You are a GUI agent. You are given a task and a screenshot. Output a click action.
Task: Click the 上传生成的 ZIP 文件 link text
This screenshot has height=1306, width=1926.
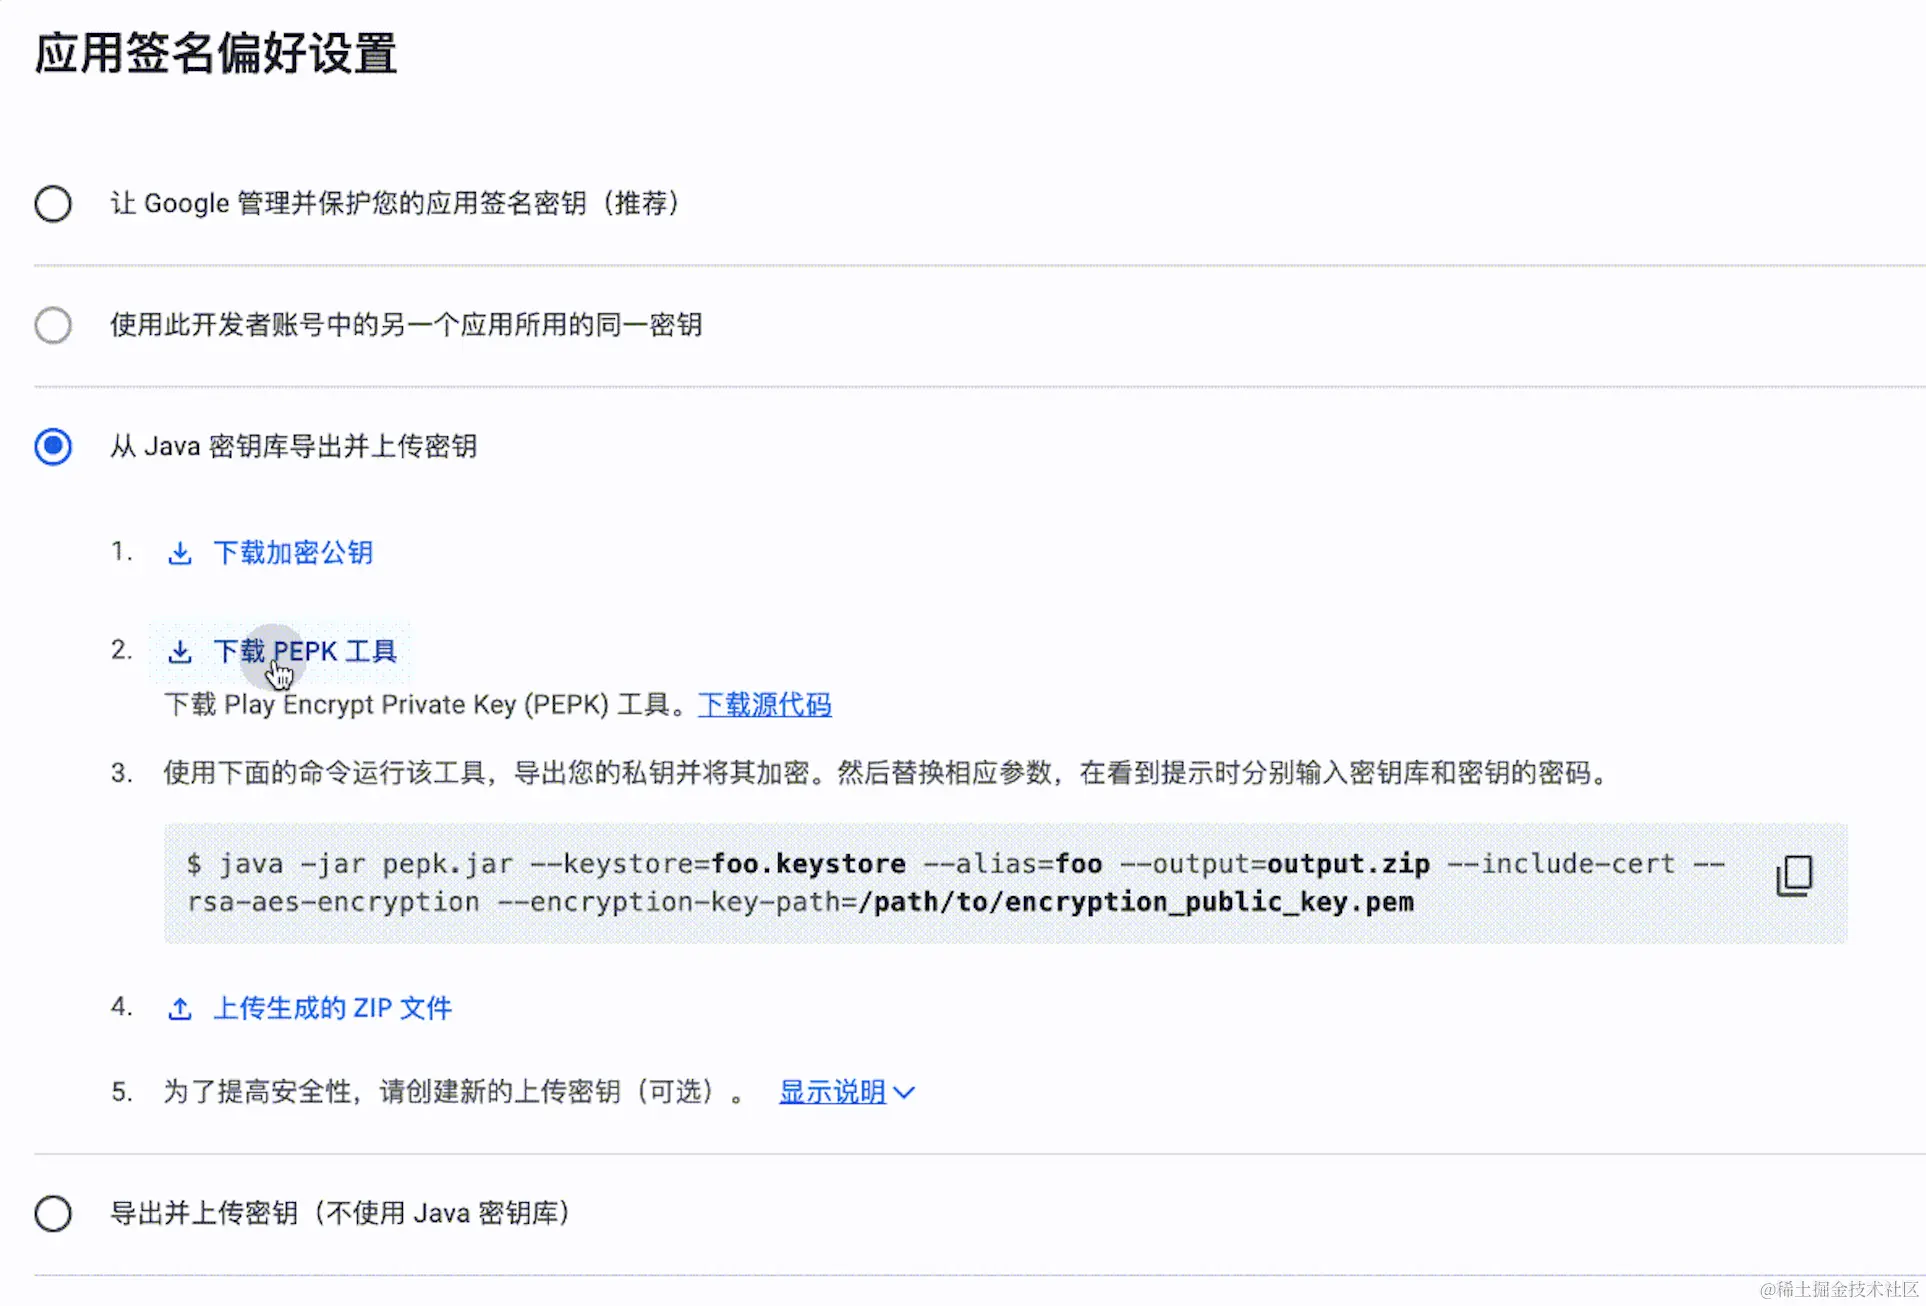pos(333,1008)
